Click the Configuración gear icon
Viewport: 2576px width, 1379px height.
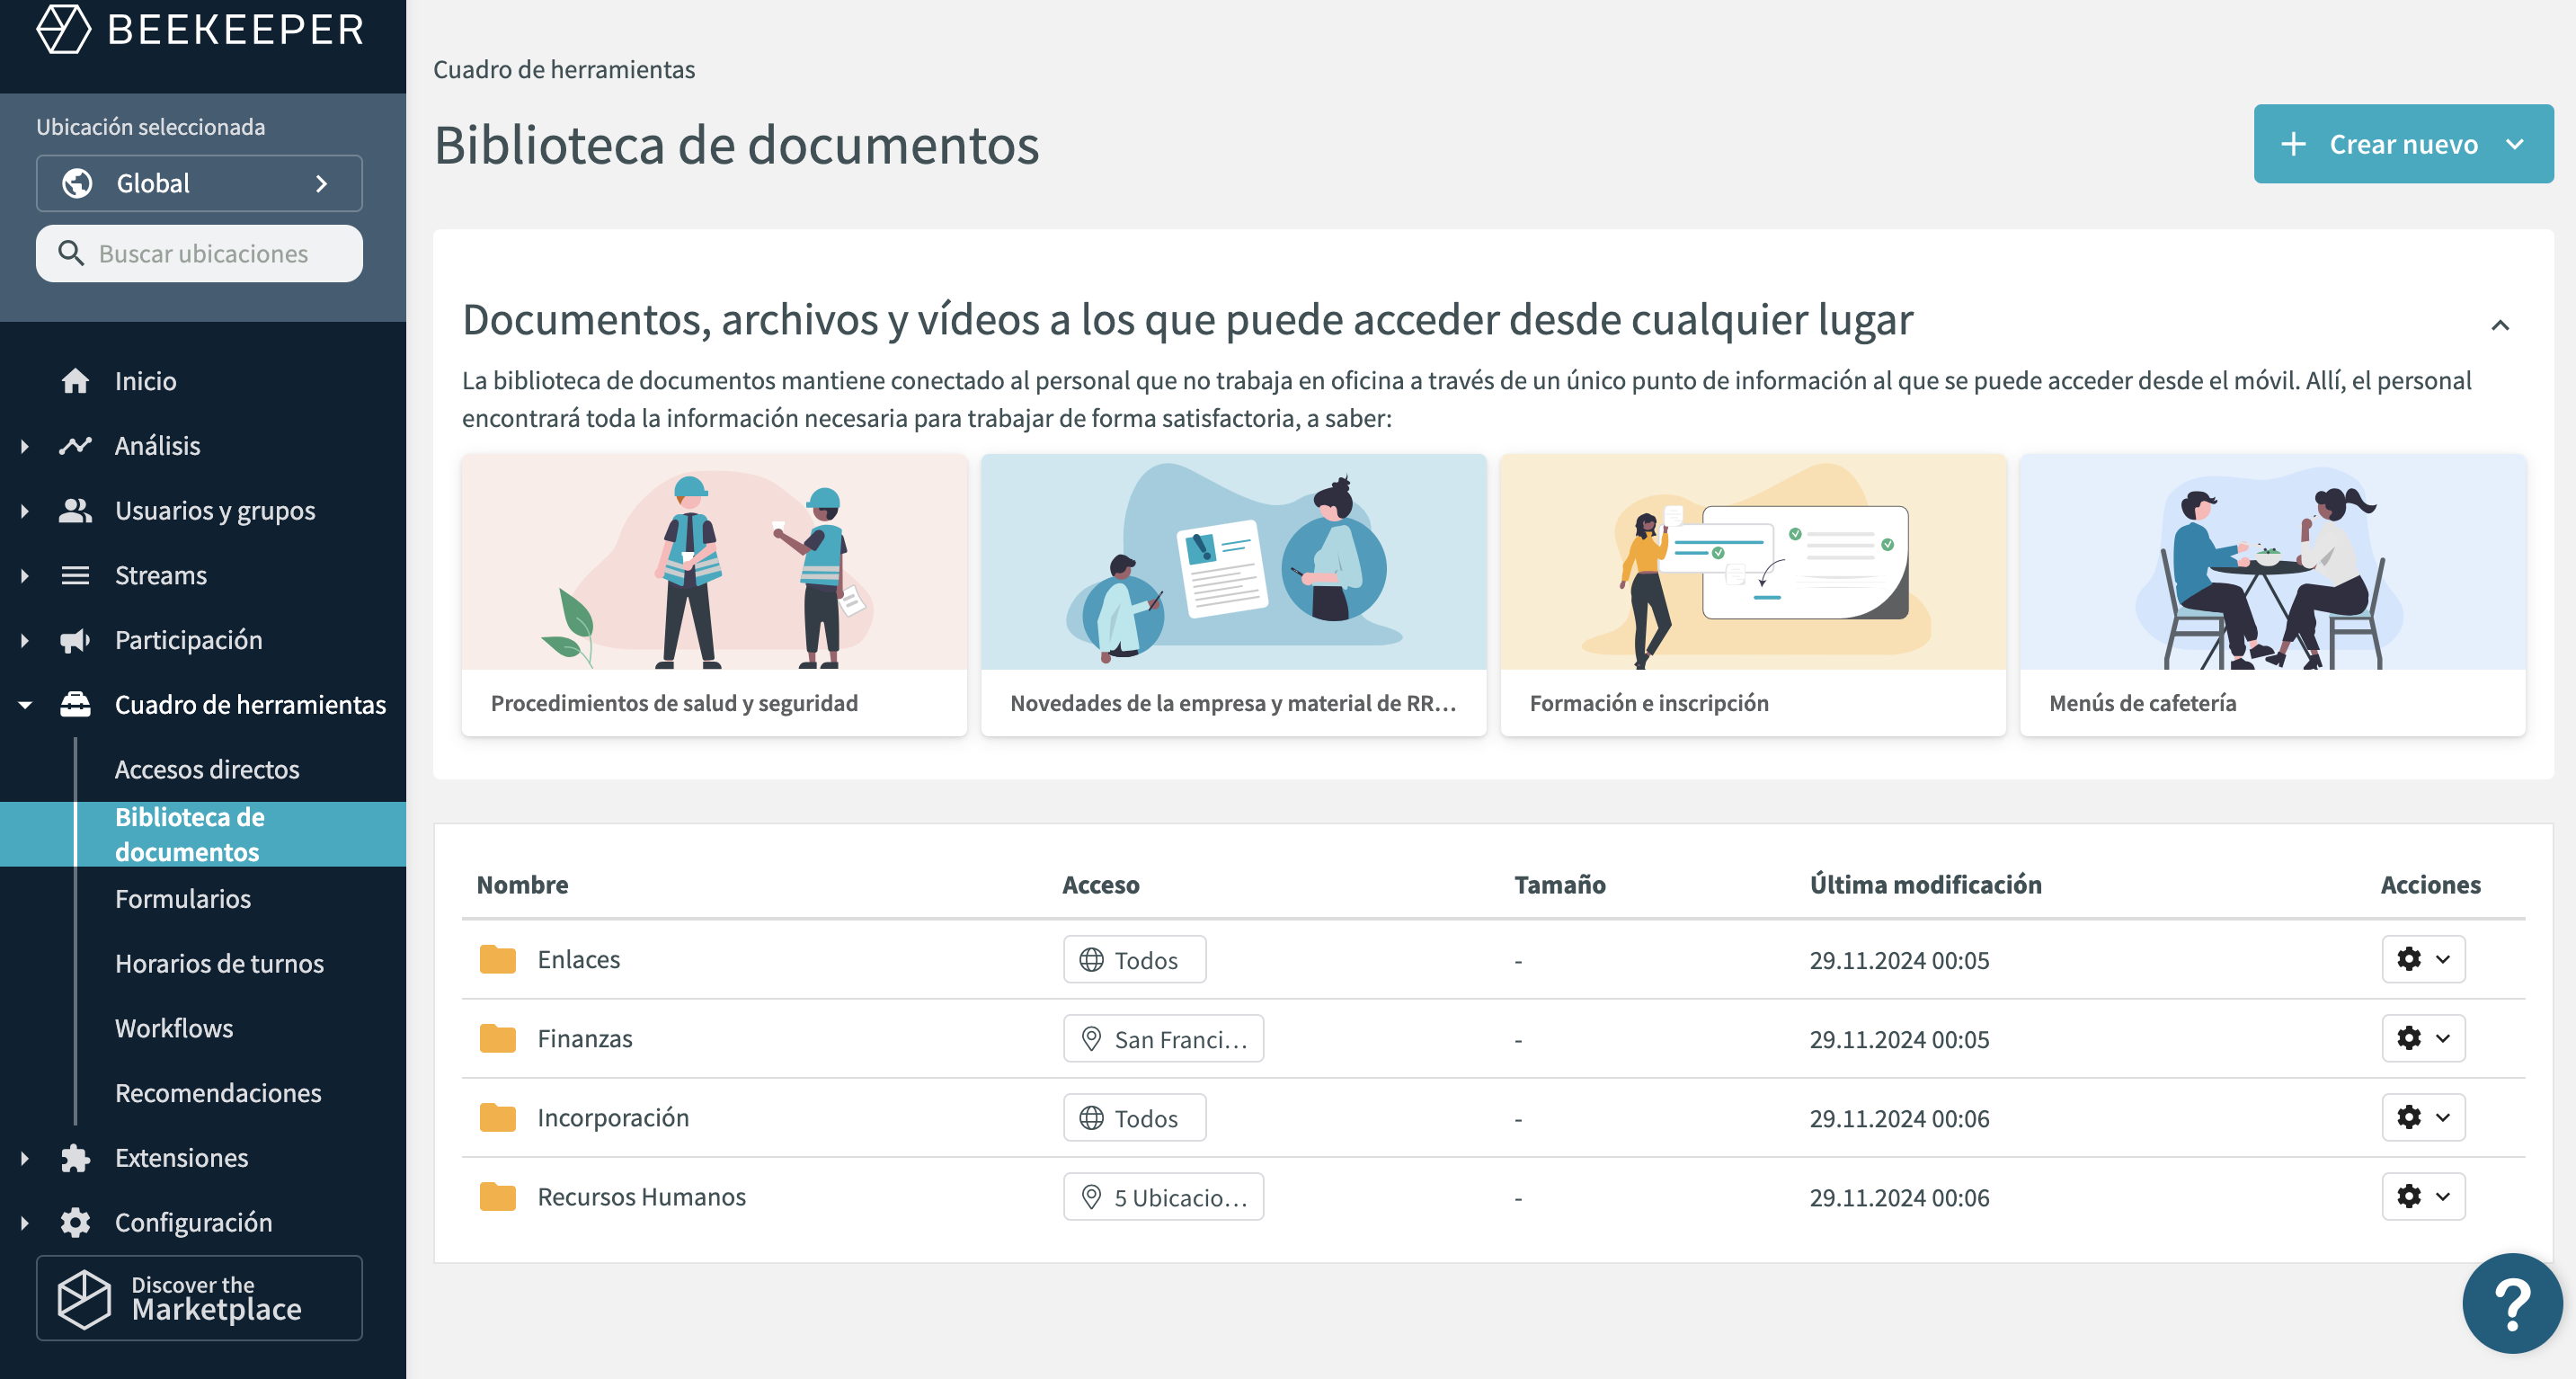(x=75, y=1223)
